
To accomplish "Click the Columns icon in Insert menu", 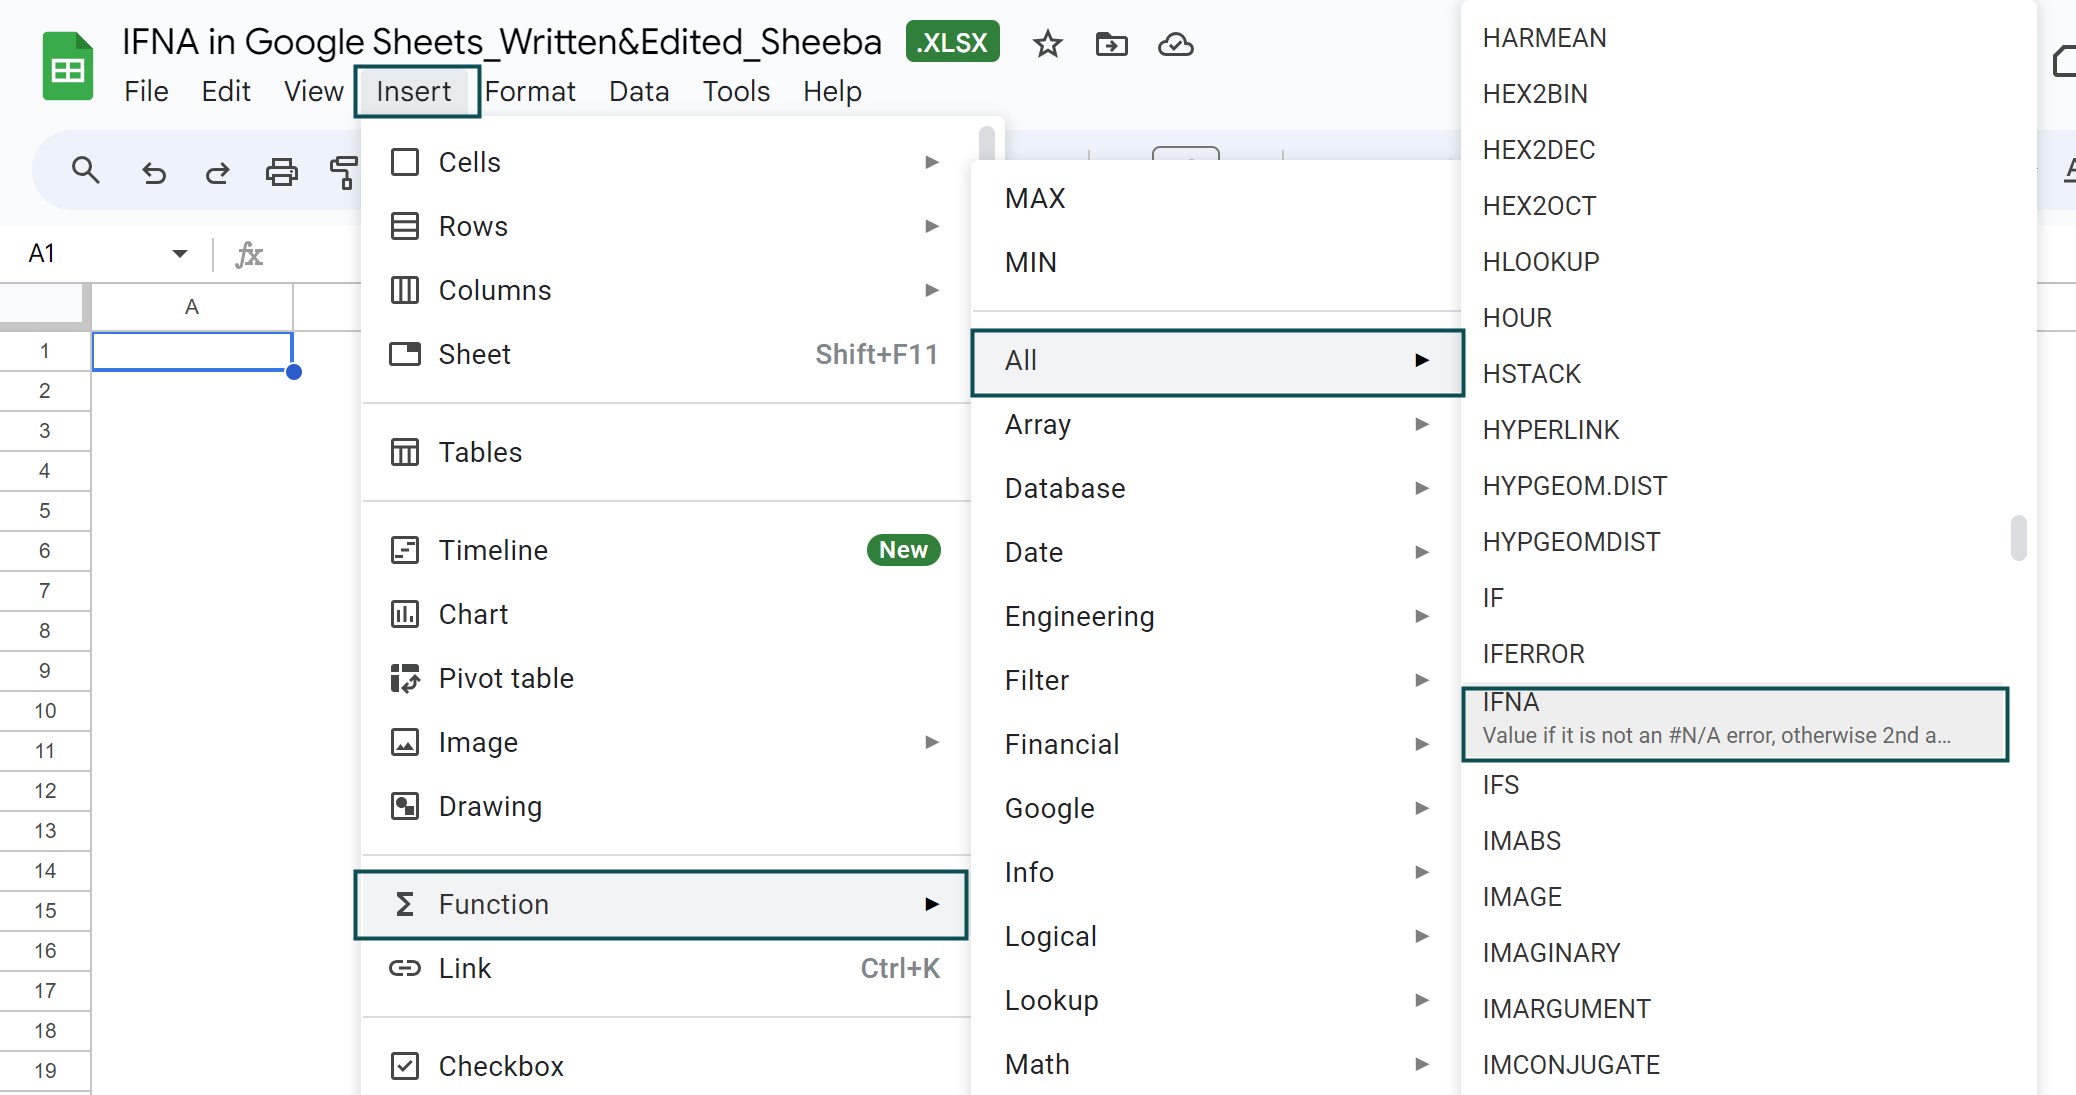I will point(405,290).
